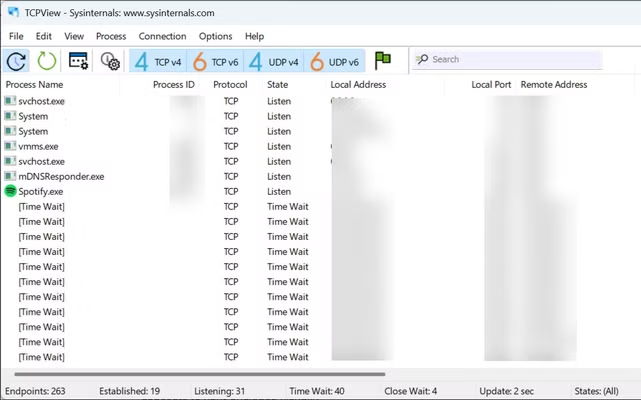Sort by Local Address column header
The image size is (641, 400).
coord(358,85)
